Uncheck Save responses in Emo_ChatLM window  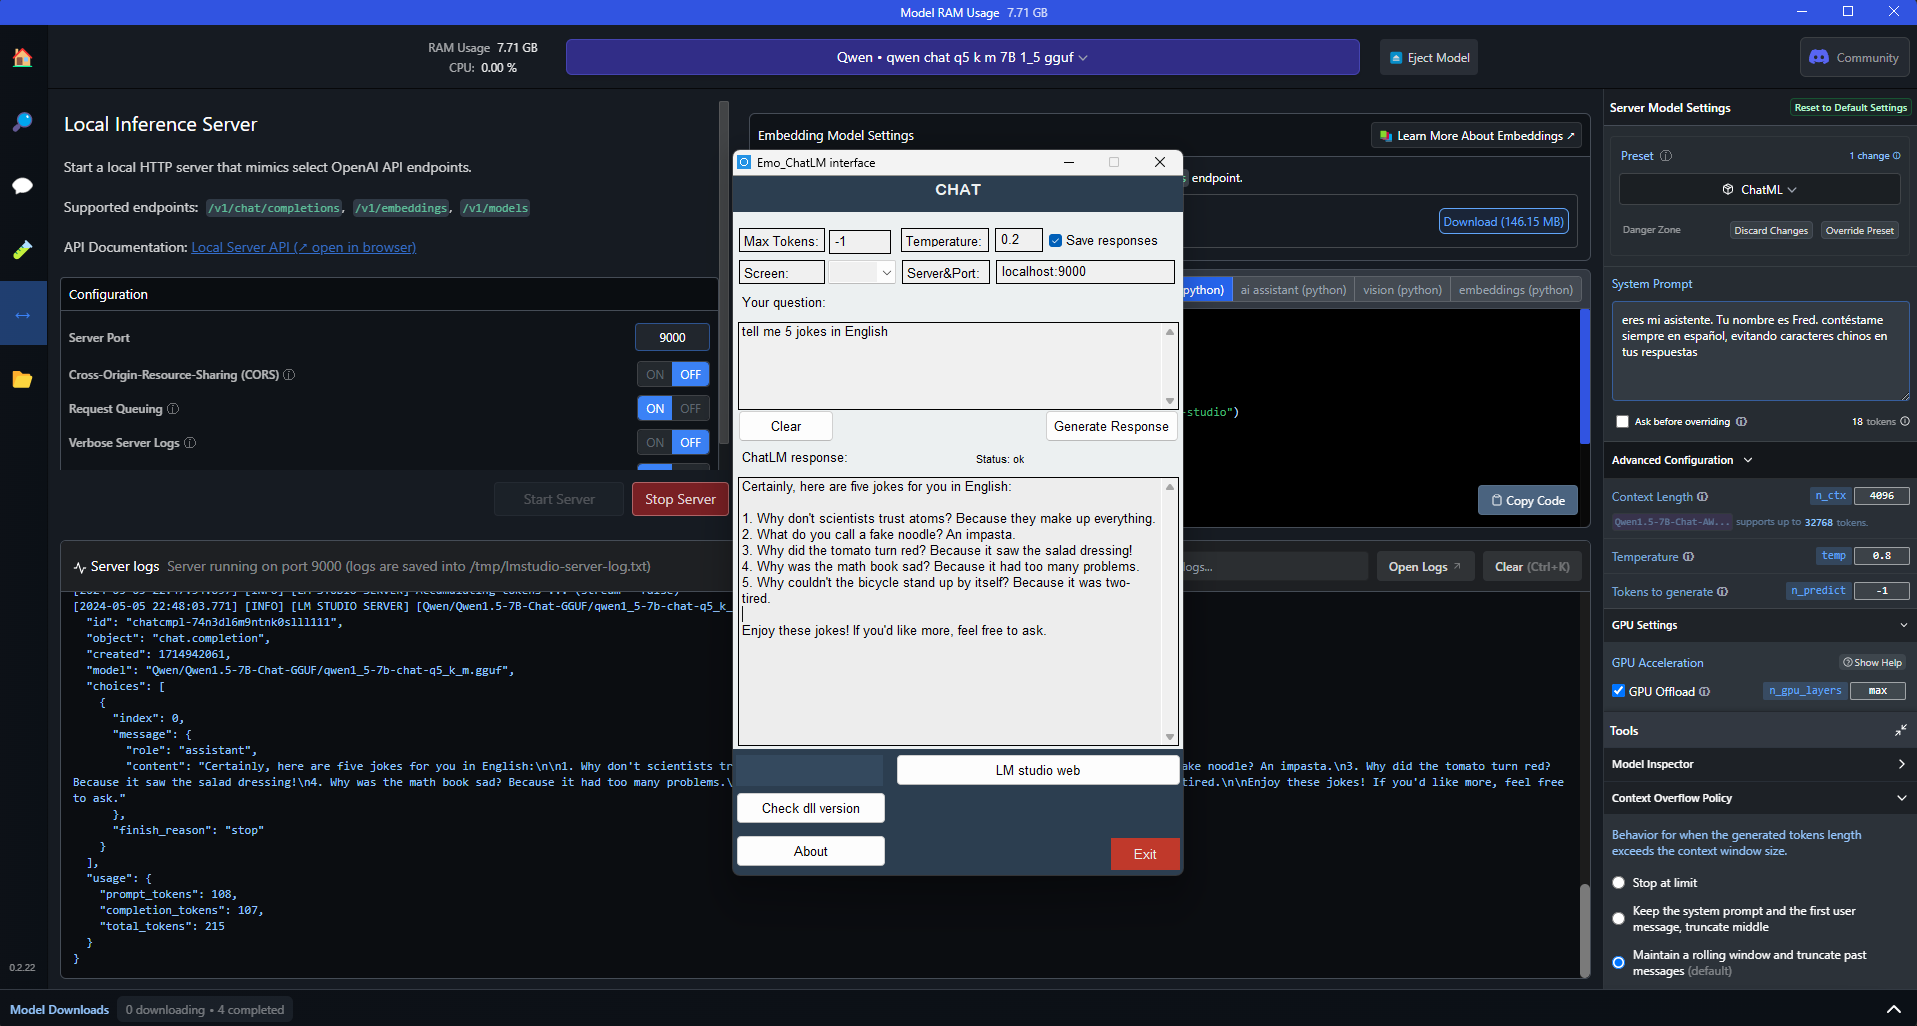tap(1055, 241)
